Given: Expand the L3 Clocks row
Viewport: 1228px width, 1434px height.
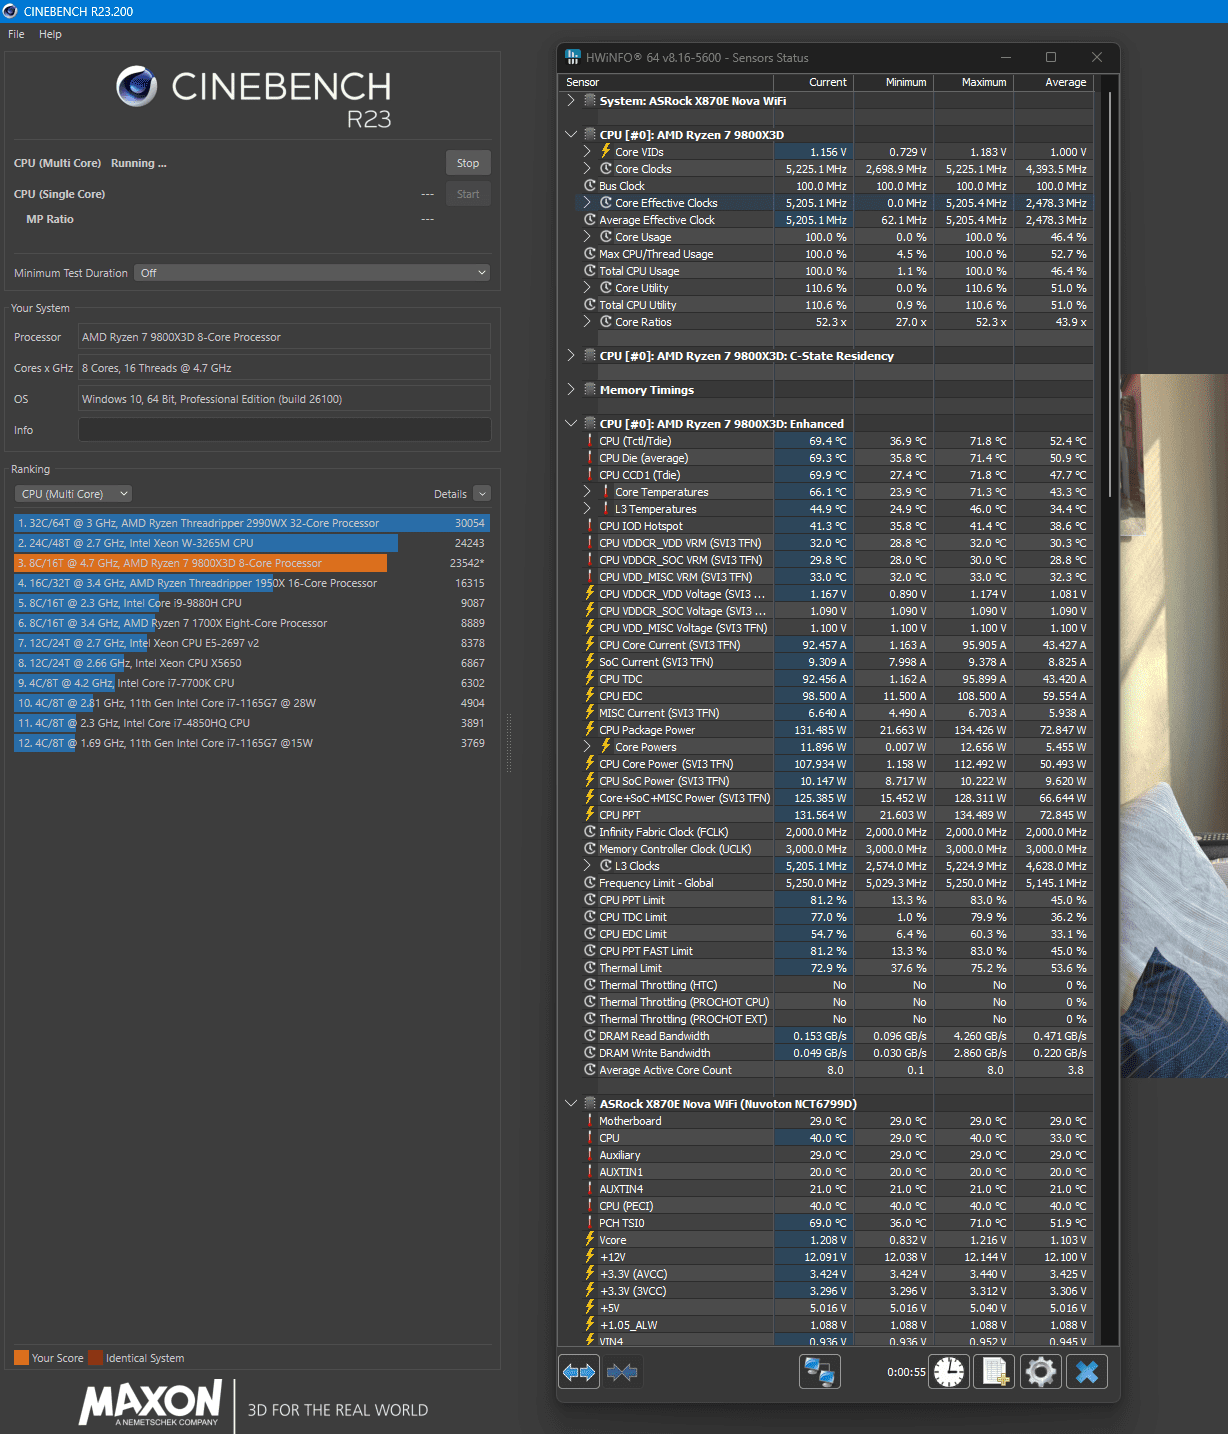Looking at the screenshot, I should click(587, 866).
